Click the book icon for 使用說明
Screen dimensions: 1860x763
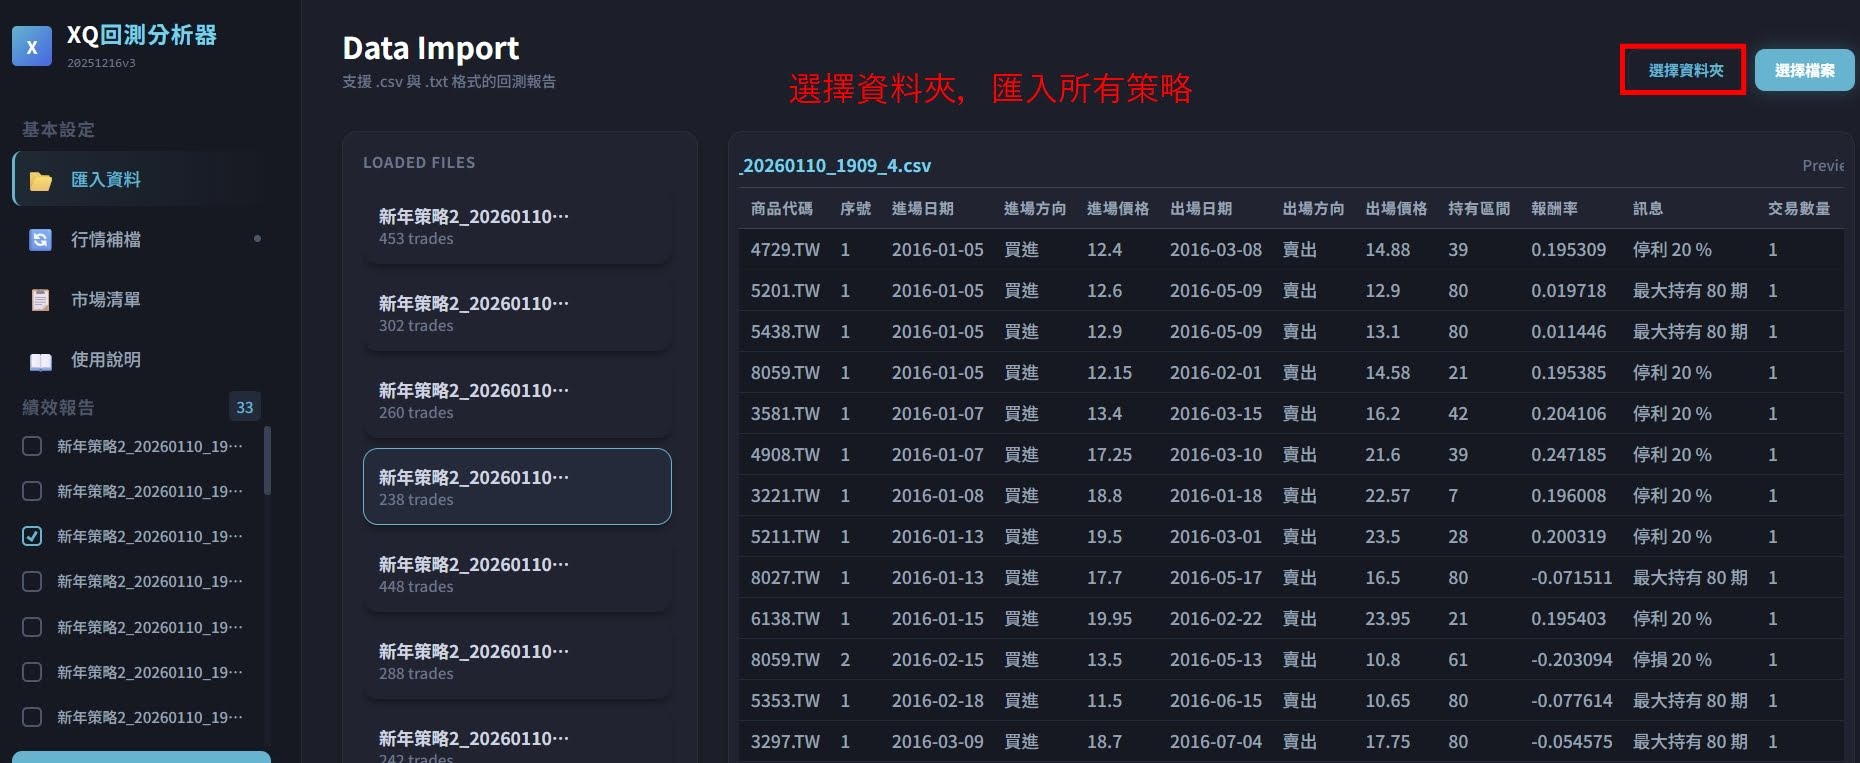click(x=41, y=361)
